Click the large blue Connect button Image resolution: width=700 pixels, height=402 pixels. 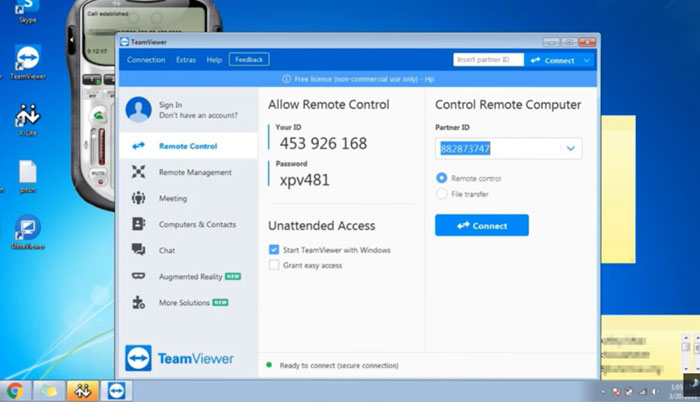tap(481, 225)
